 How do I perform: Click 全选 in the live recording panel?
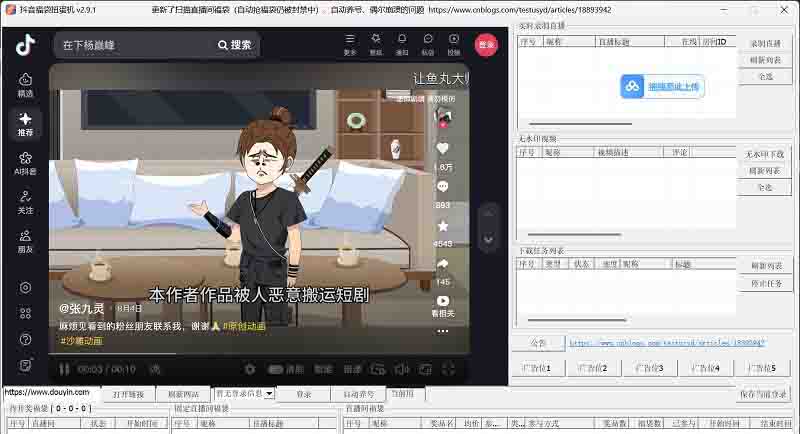[766, 76]
